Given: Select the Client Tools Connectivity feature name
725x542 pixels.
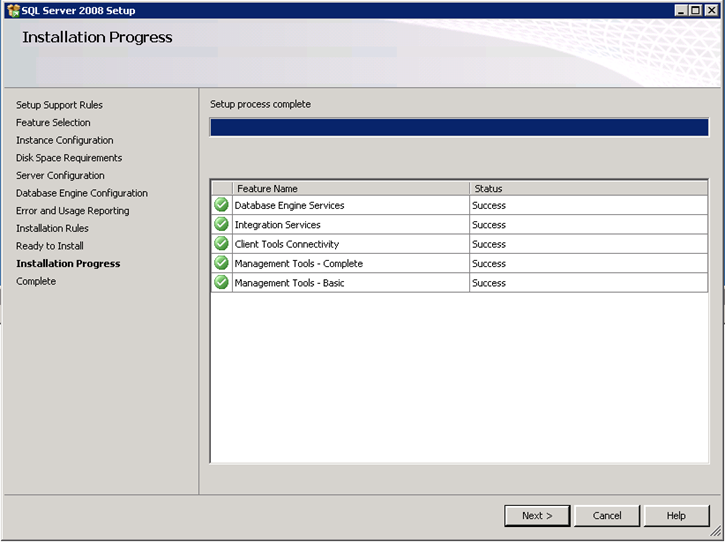Looking at the screenshot, I should point(287,244).
